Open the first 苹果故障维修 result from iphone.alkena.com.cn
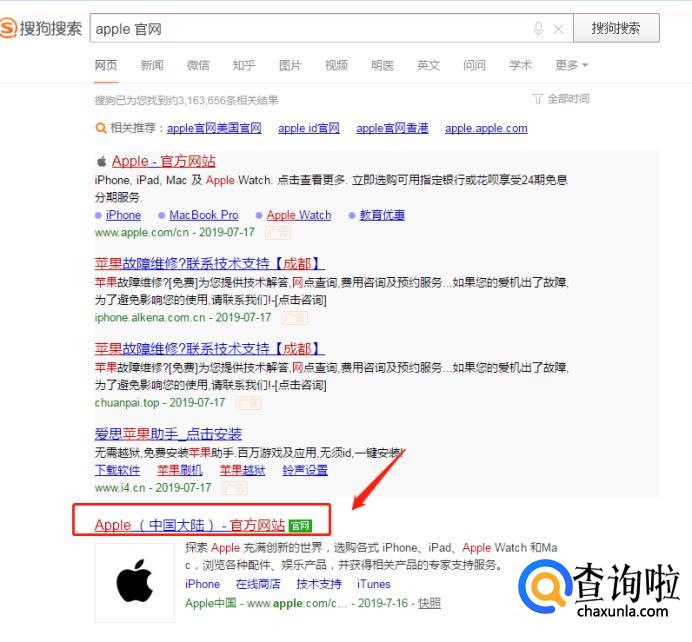 coord(209,264)
